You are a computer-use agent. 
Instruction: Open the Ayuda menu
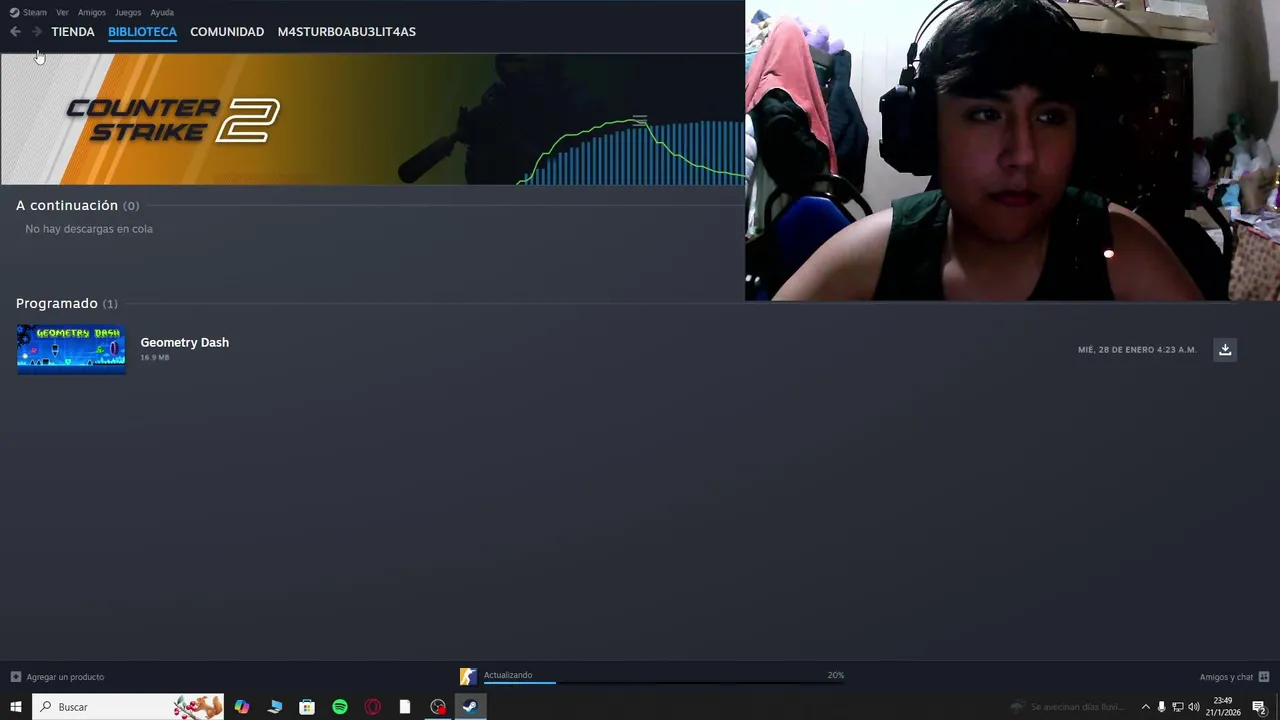pyautogui.click(x=162, y=12)
